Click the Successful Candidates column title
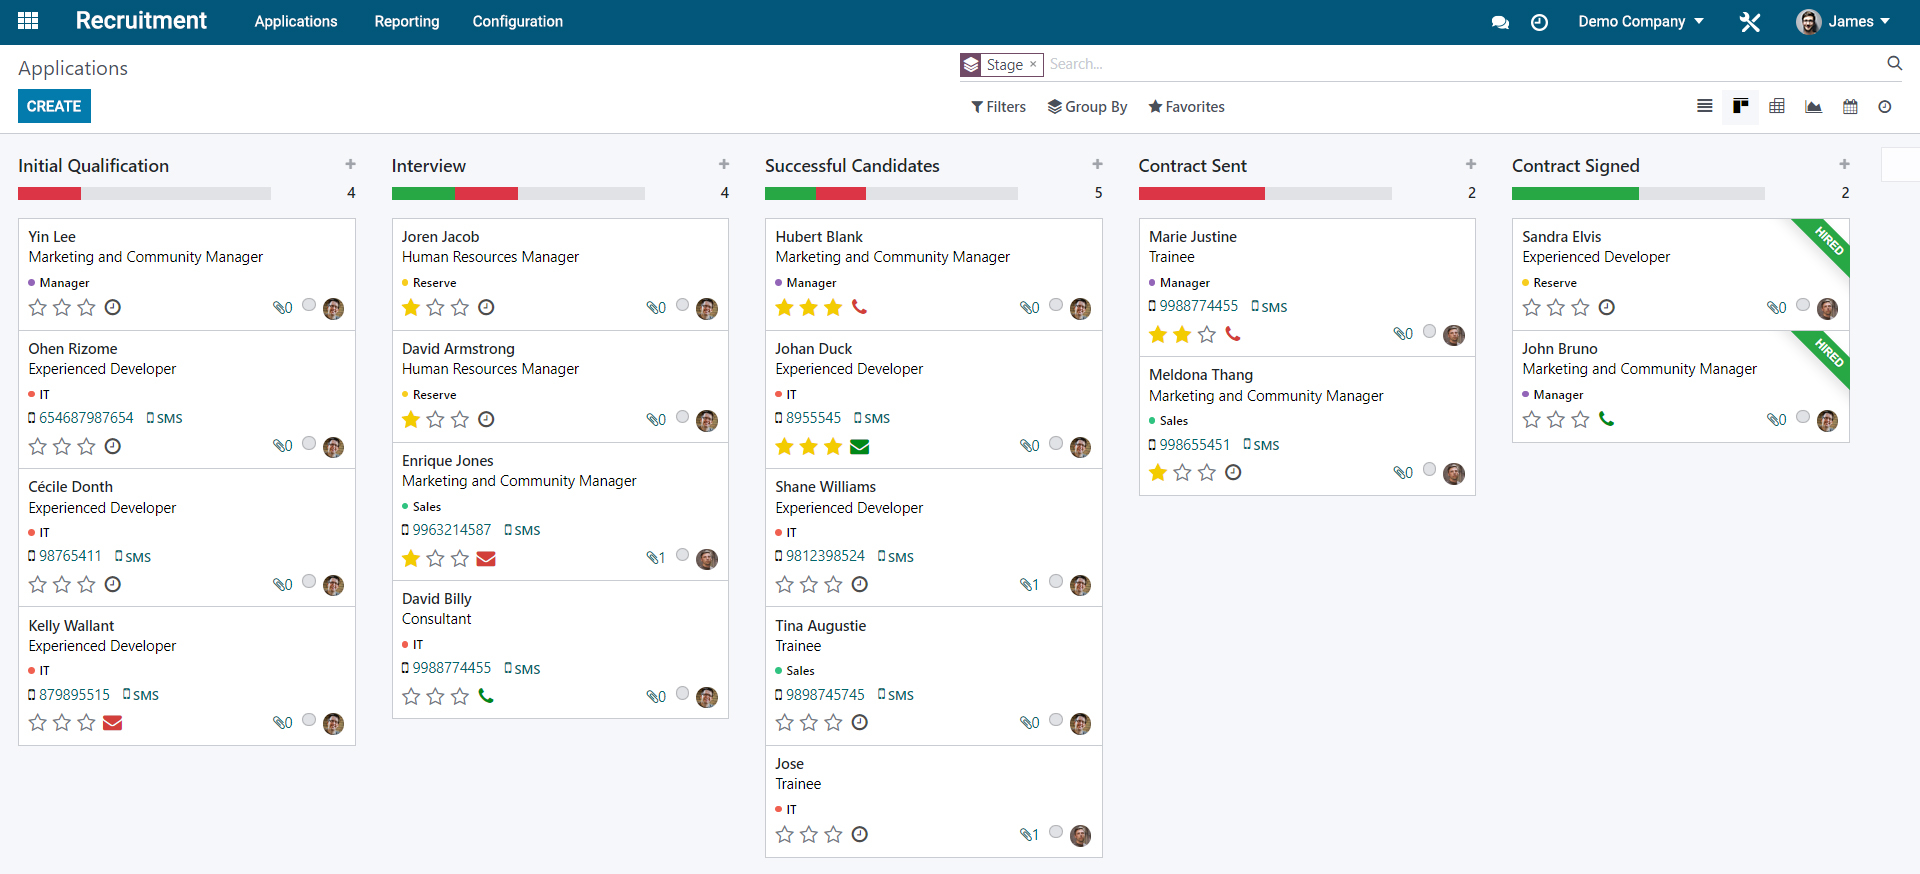Viewport: 1920px width, 874px height. click(852, 166)
